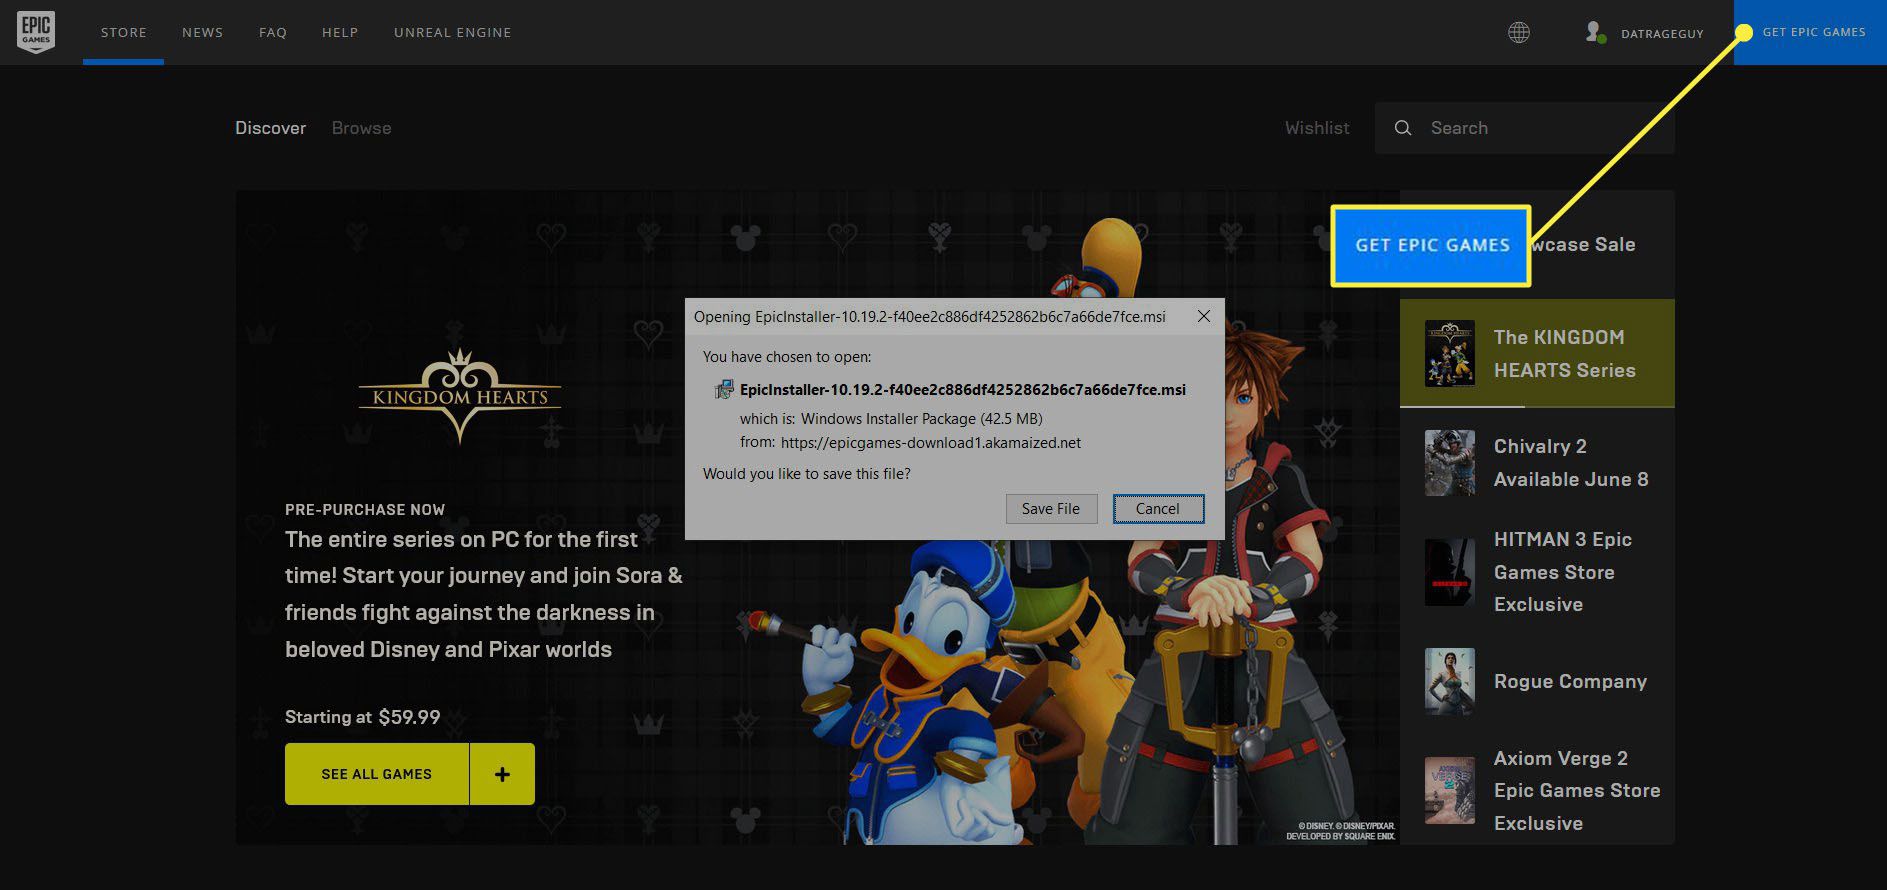Select the HITMAN 3 thumbnail

coord(1450,572)
